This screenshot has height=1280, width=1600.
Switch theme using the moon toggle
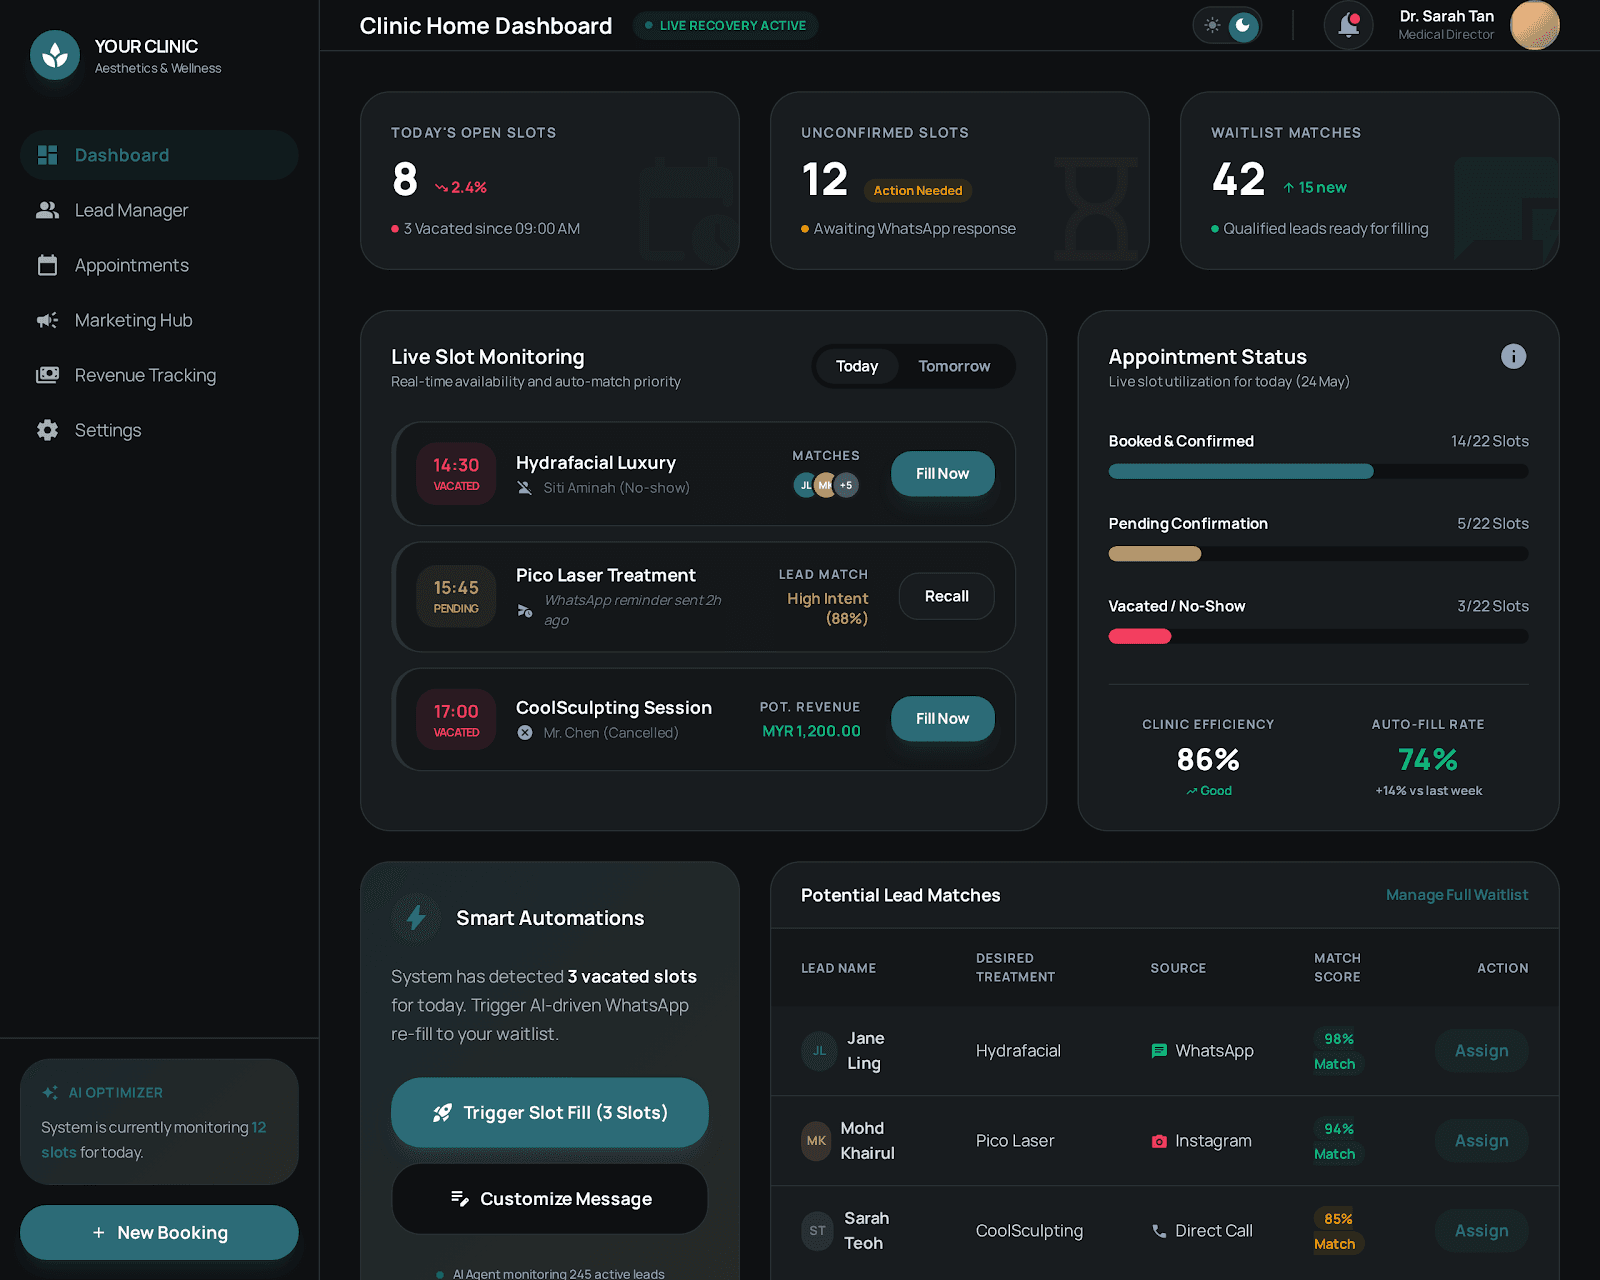[x=1243, y=25]
